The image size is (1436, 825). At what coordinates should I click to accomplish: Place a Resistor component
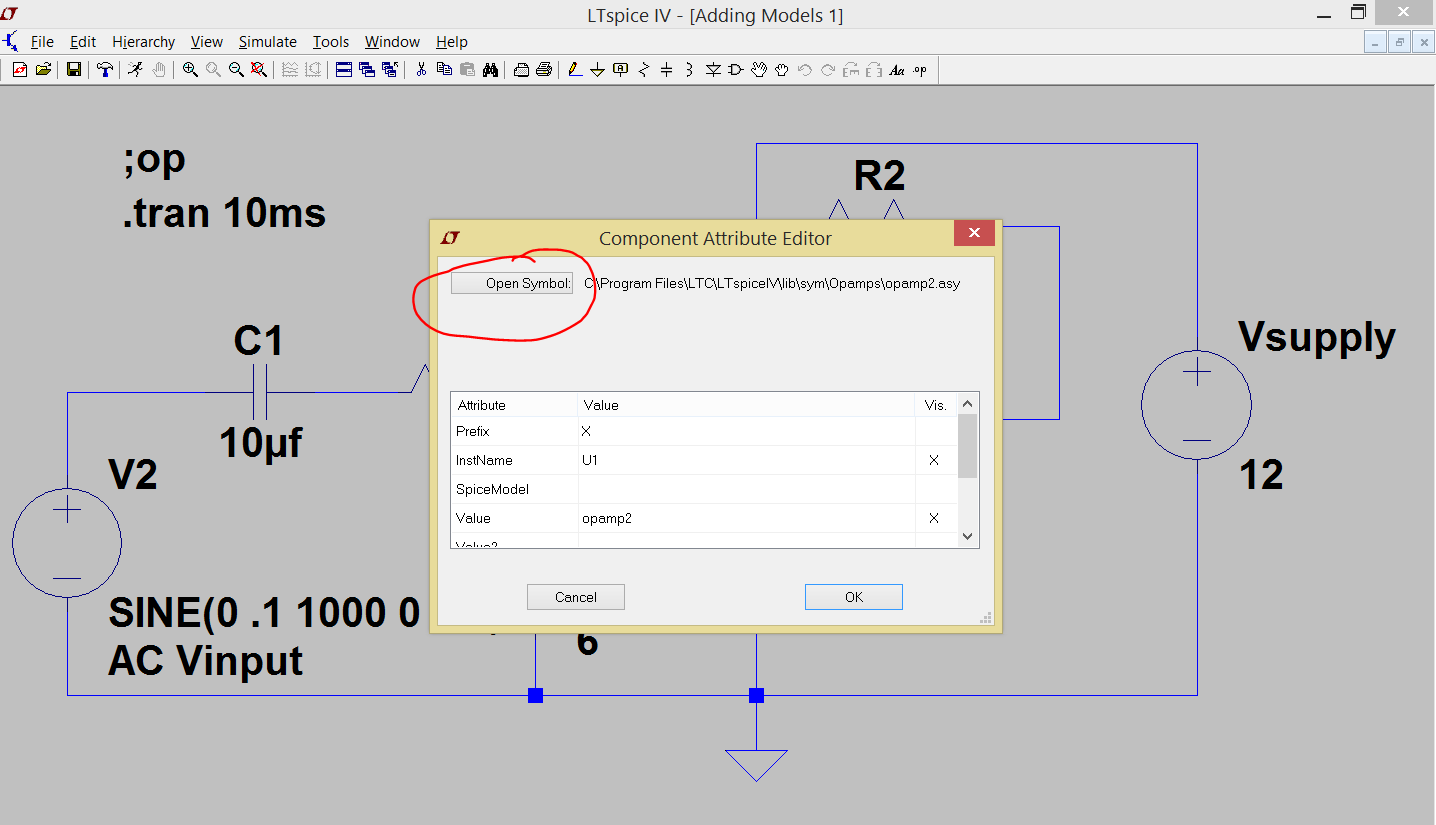pos(644,70)
